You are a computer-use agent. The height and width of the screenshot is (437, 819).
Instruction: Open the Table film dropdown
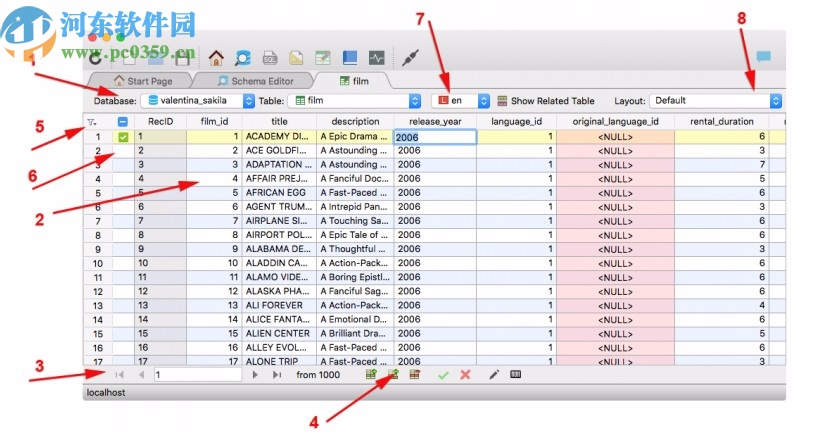(x=355, y=100)
